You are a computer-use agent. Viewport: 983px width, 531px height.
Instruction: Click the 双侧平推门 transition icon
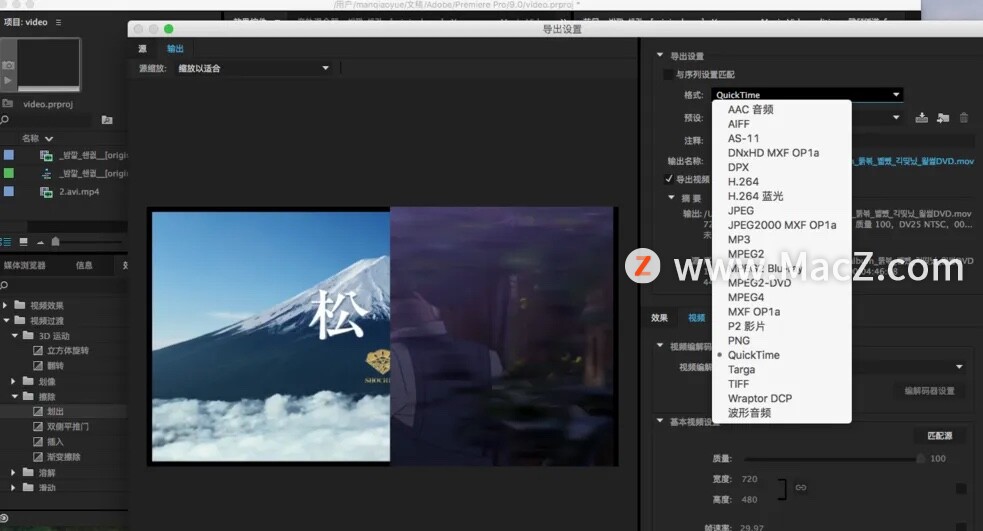(x=38, y=426)
